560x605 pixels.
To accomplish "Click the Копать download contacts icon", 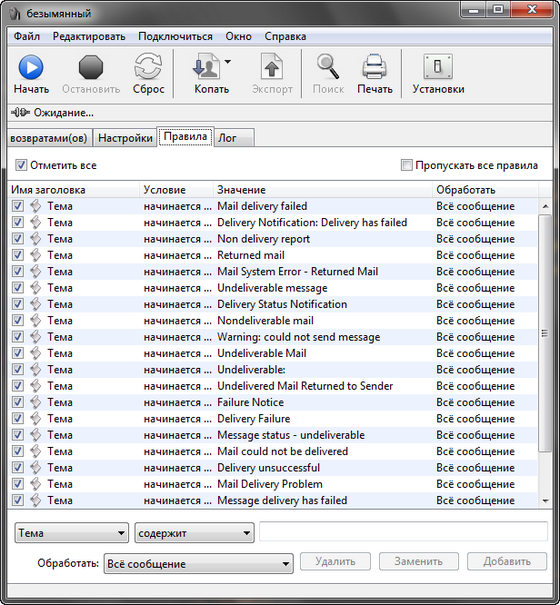I will click(206, 67).
